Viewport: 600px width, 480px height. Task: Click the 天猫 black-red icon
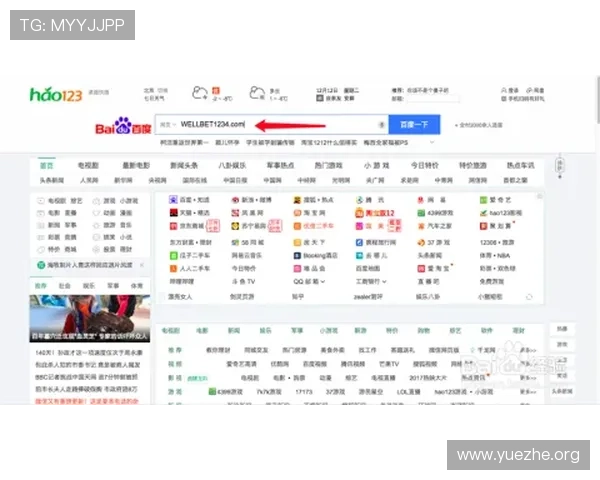tap(173, 212)
